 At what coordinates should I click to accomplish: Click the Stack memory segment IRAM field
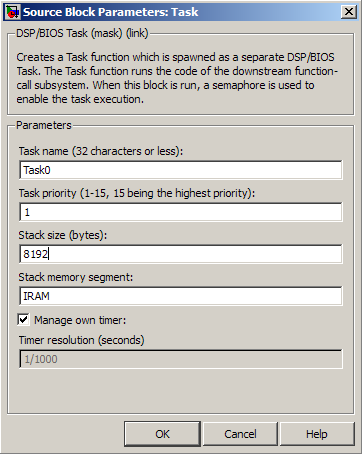click(x=181, y=296)
